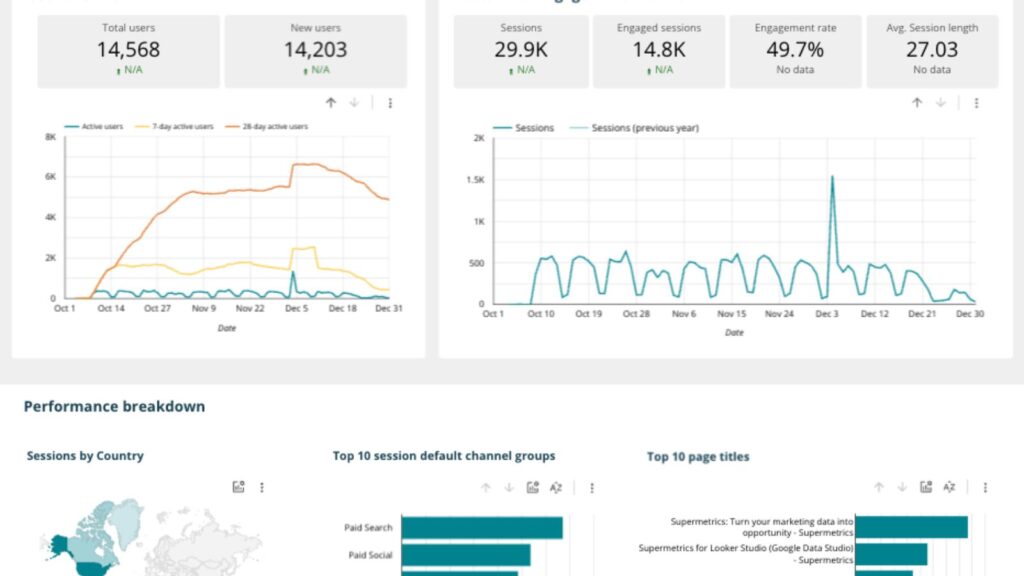
Task: Click drill up arrow on Sessions chart
Action: coord(917,103)
